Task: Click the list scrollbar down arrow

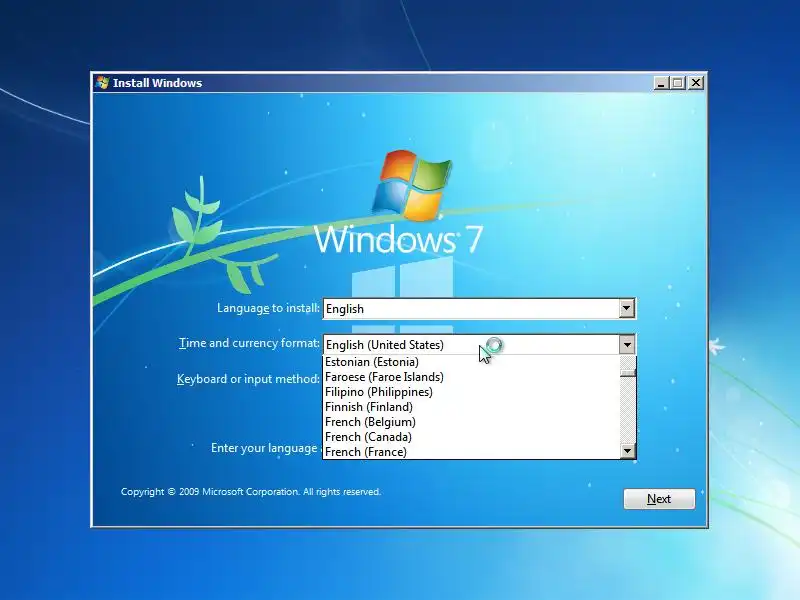Action: (x=627, y=451)
